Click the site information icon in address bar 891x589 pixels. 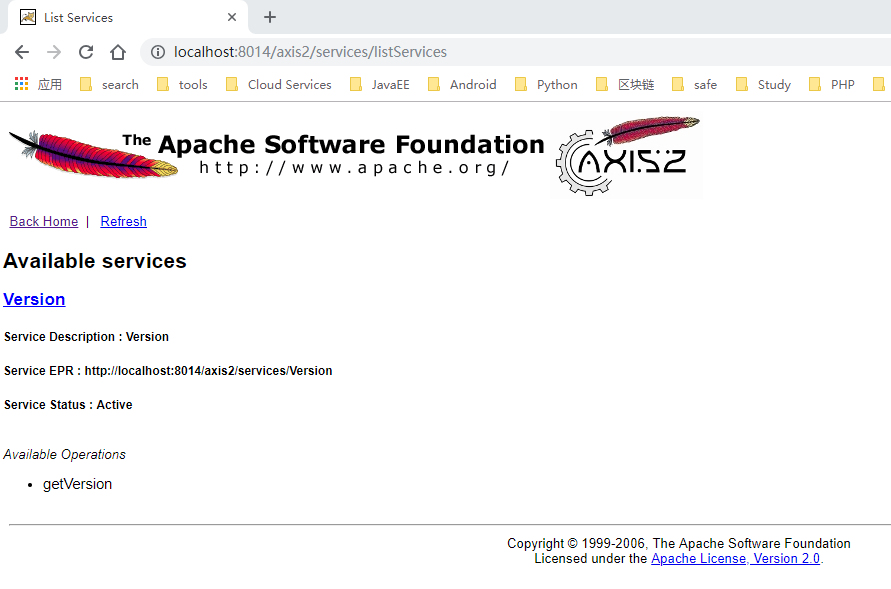point(157,52)
